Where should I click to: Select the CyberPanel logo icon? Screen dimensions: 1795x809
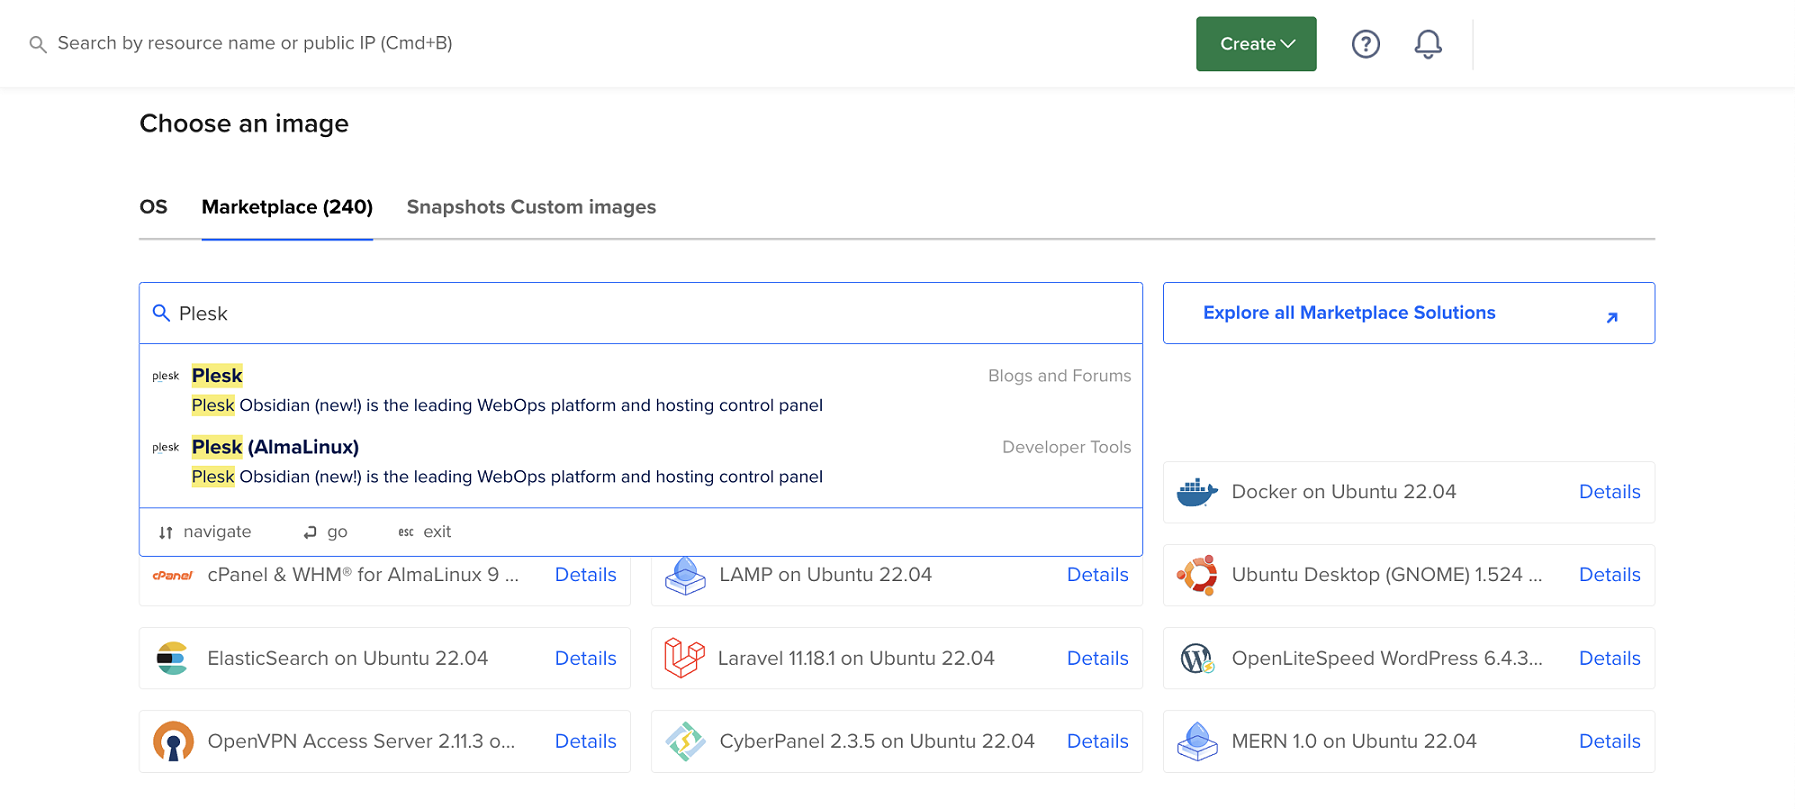(685, 741)
